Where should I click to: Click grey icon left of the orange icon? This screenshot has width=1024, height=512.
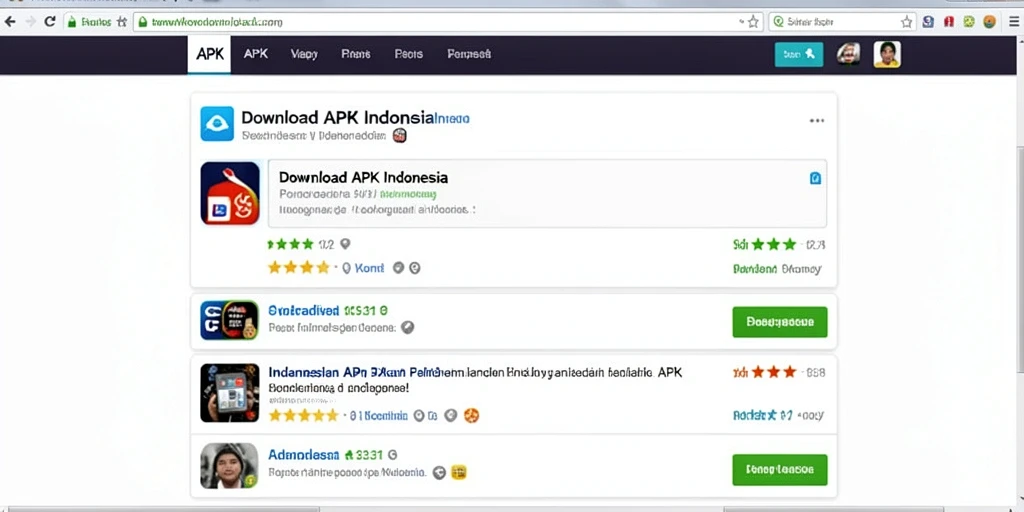(x=450, y=415)
